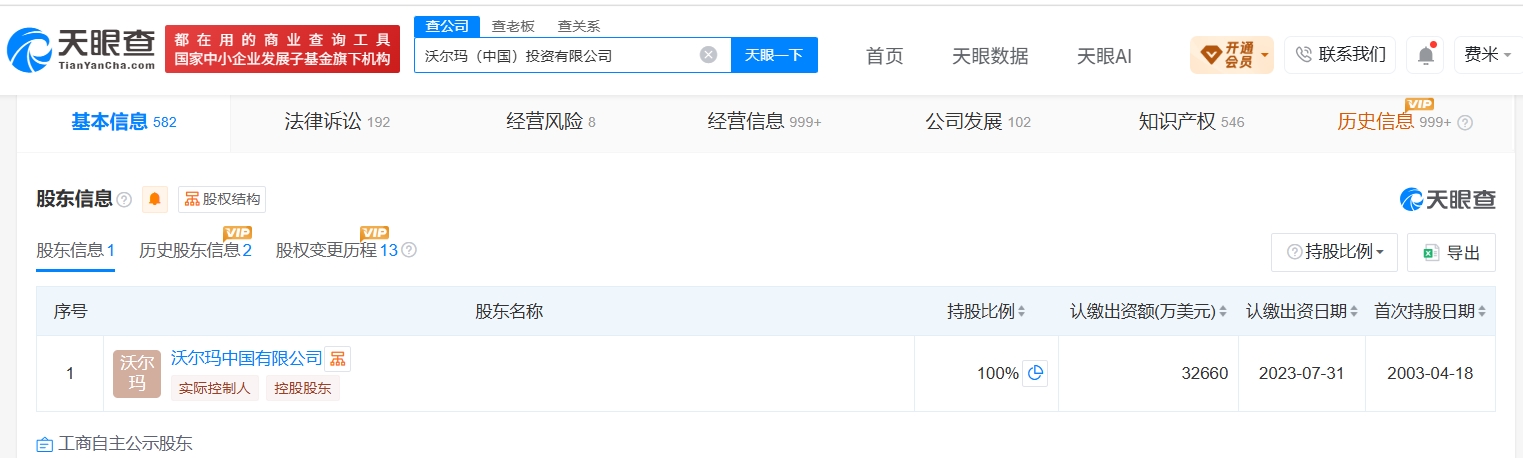Clear search text with the X icon
The width and height of the screenshot is (1523, 458).
(x=708, y=55)
